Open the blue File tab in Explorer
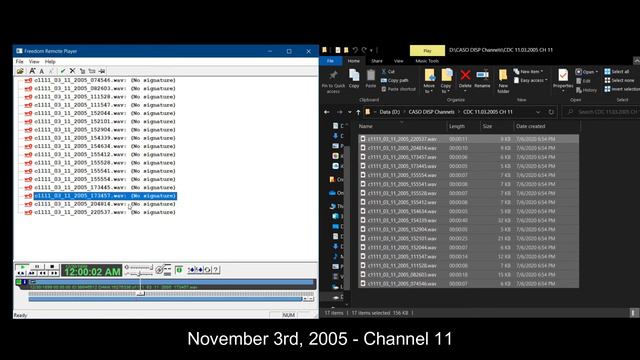This screenshot has height=360, width=640. click(330, 61)
